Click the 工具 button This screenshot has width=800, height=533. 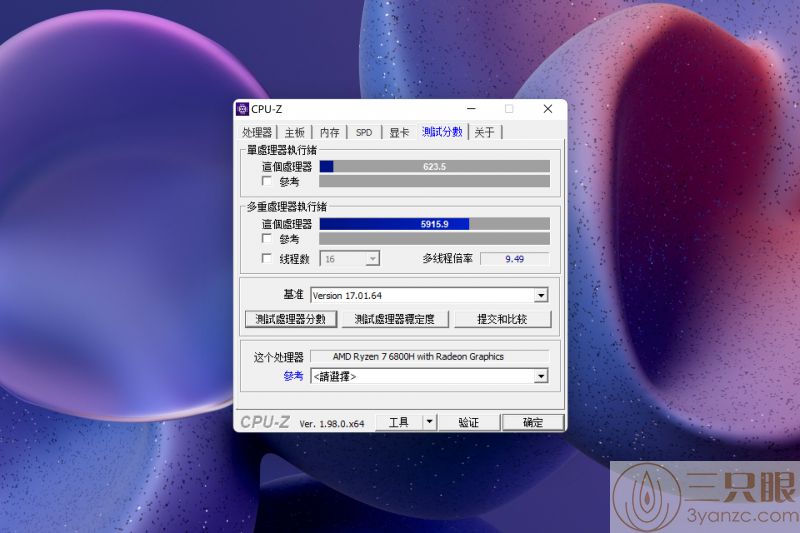(399, 422)
